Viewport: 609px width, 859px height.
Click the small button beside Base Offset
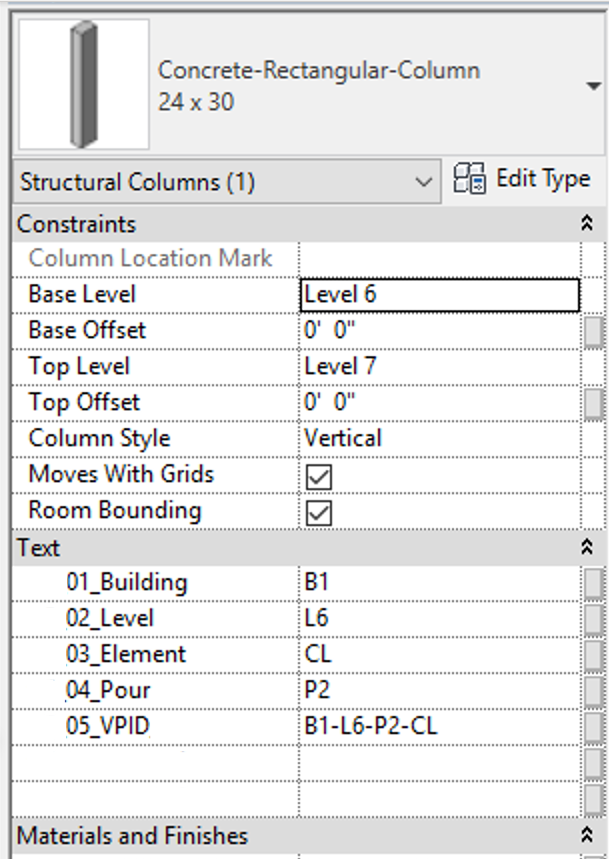594,331
